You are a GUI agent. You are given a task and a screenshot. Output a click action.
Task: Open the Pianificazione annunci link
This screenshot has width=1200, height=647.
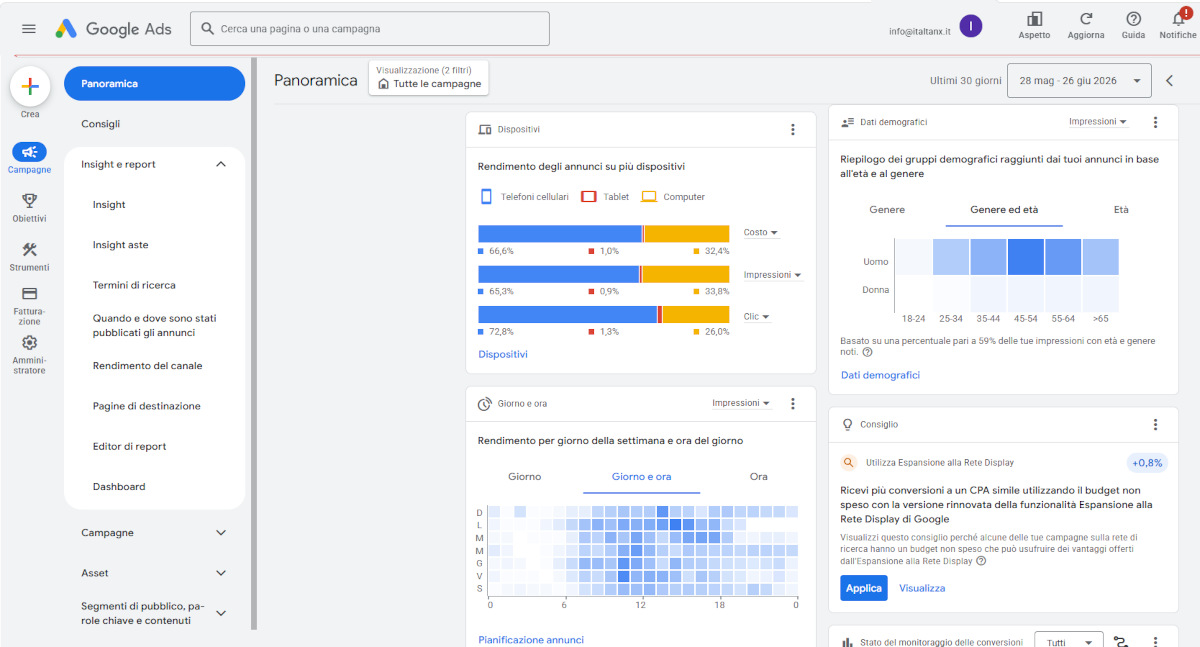(x=531, y=640)
